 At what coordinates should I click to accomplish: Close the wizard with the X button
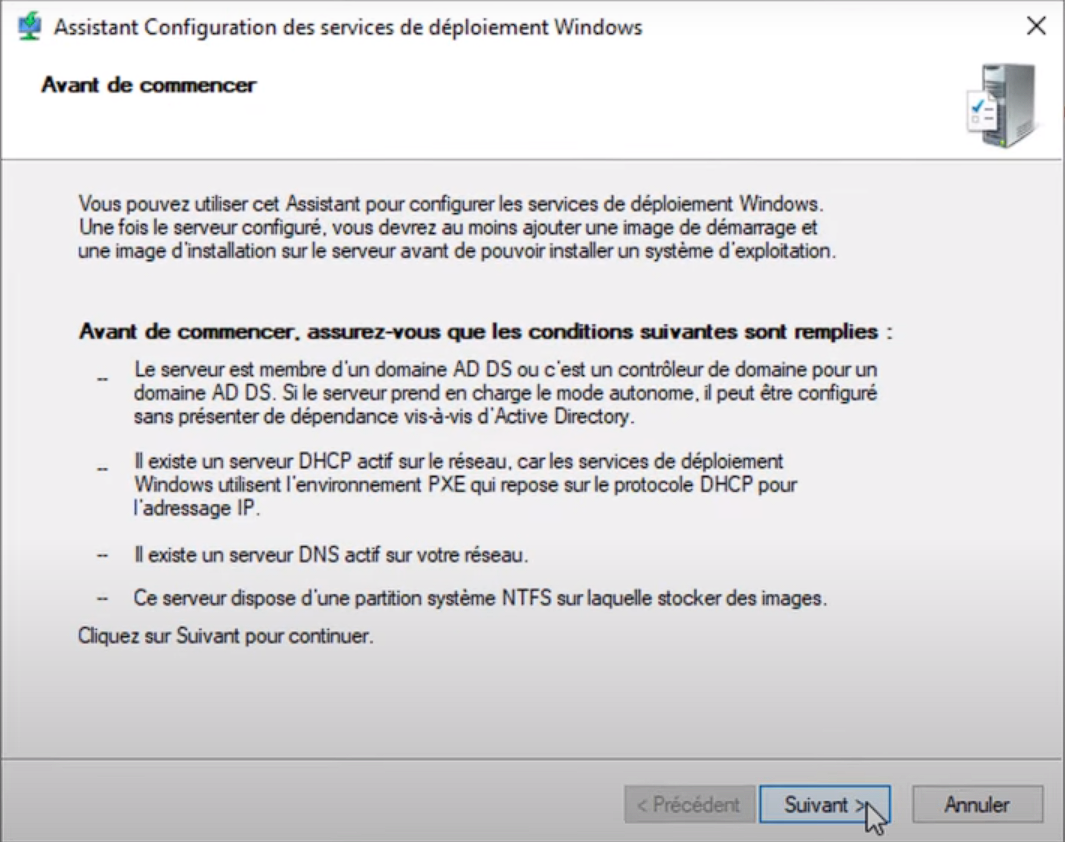[1036, 26]
